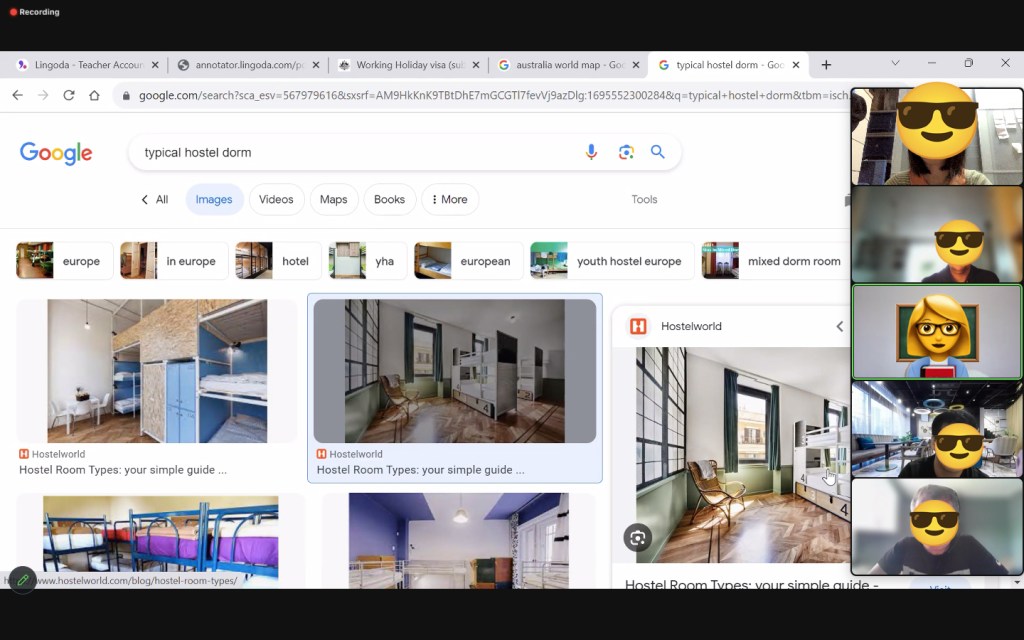The width and height of the screenshot is (1024, 640).
Task: Open the tab search dropdown chevron
Action: coord(895,63)
